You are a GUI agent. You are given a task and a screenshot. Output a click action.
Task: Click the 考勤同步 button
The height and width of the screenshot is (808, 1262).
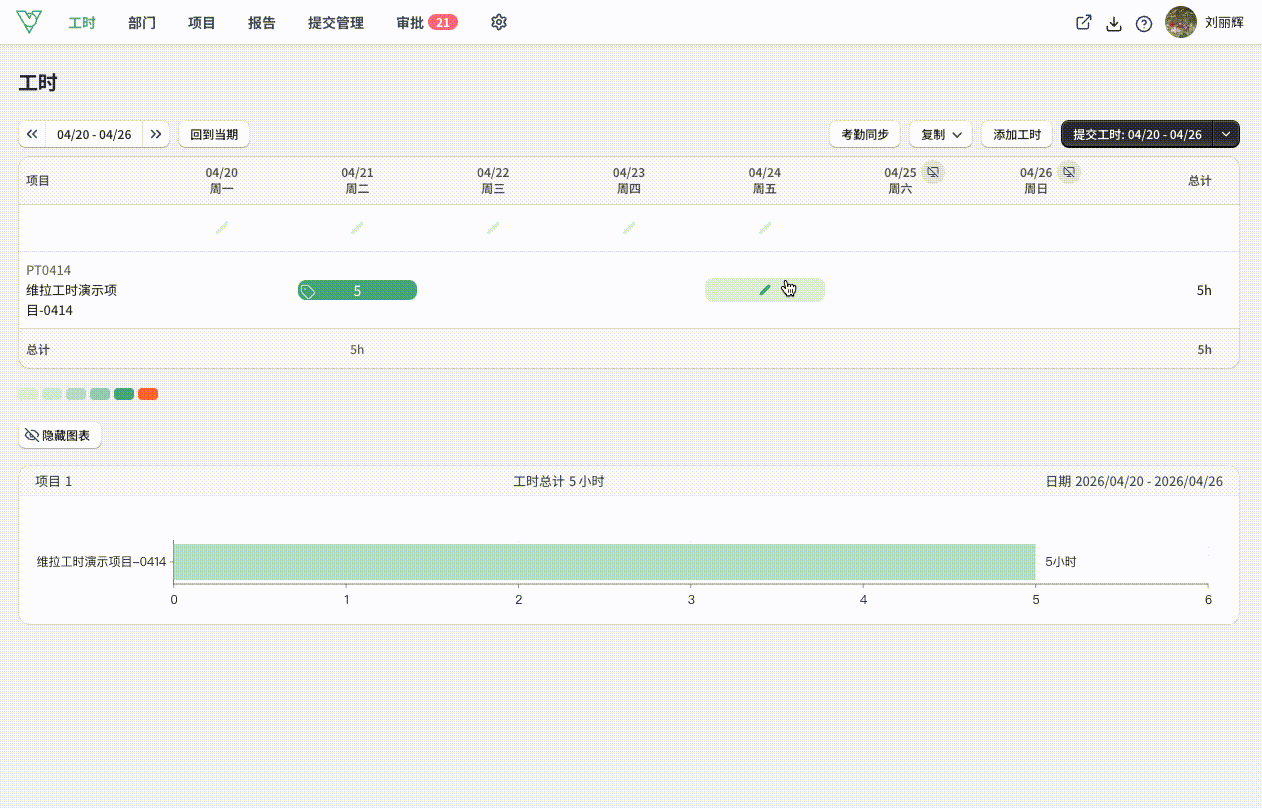coord(865,134)
